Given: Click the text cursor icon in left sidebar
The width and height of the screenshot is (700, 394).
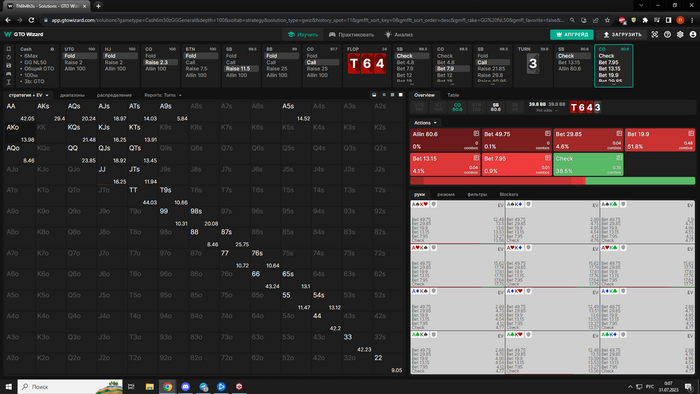Looking at the screenshot, I should 8,82.
